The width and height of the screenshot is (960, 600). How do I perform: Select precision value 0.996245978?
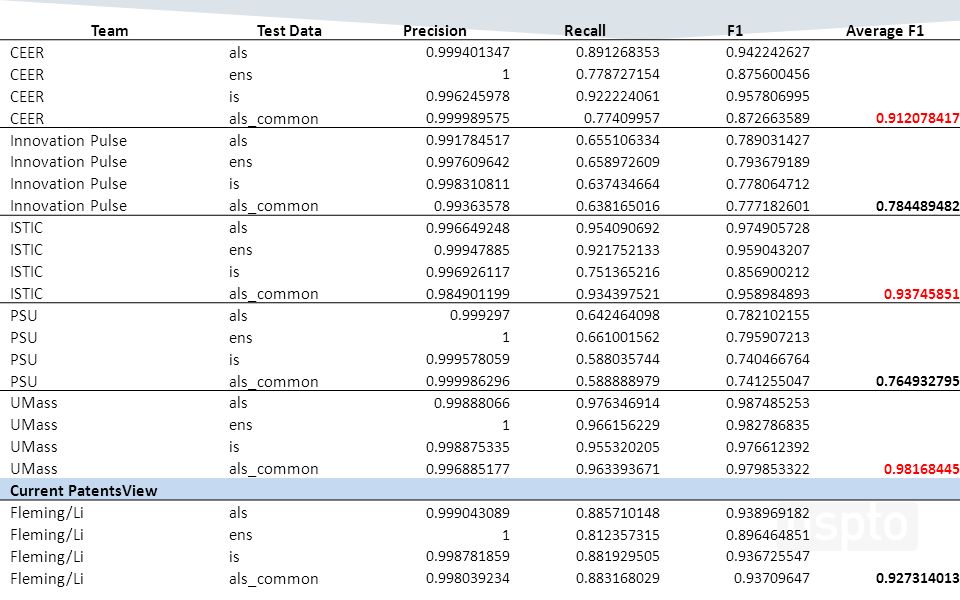click(468, 96)
